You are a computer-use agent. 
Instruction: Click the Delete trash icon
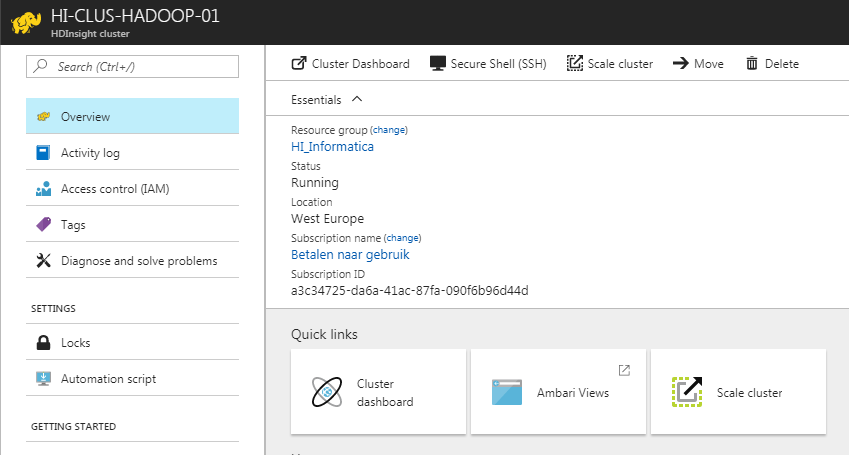click(x=752, y=64)
